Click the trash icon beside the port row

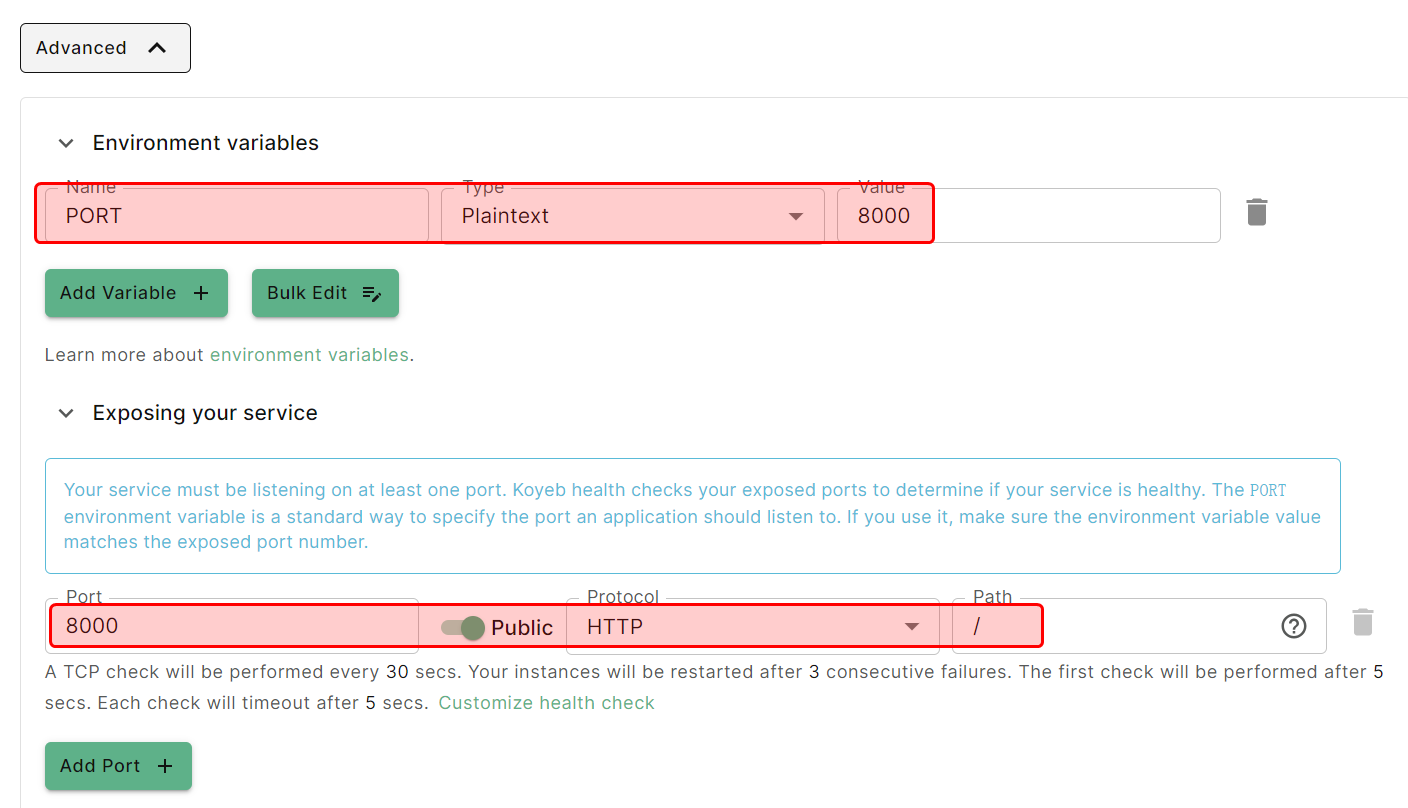coord(1362,623)
